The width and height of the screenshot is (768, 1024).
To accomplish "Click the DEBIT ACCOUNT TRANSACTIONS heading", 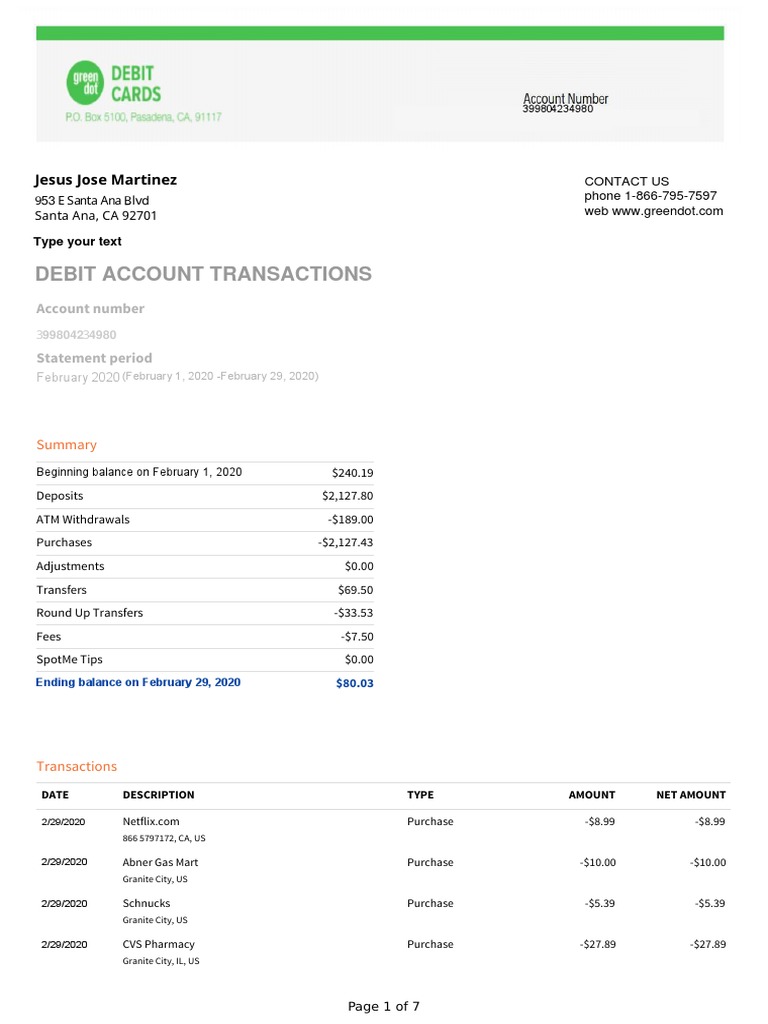I will click(204, 274).
